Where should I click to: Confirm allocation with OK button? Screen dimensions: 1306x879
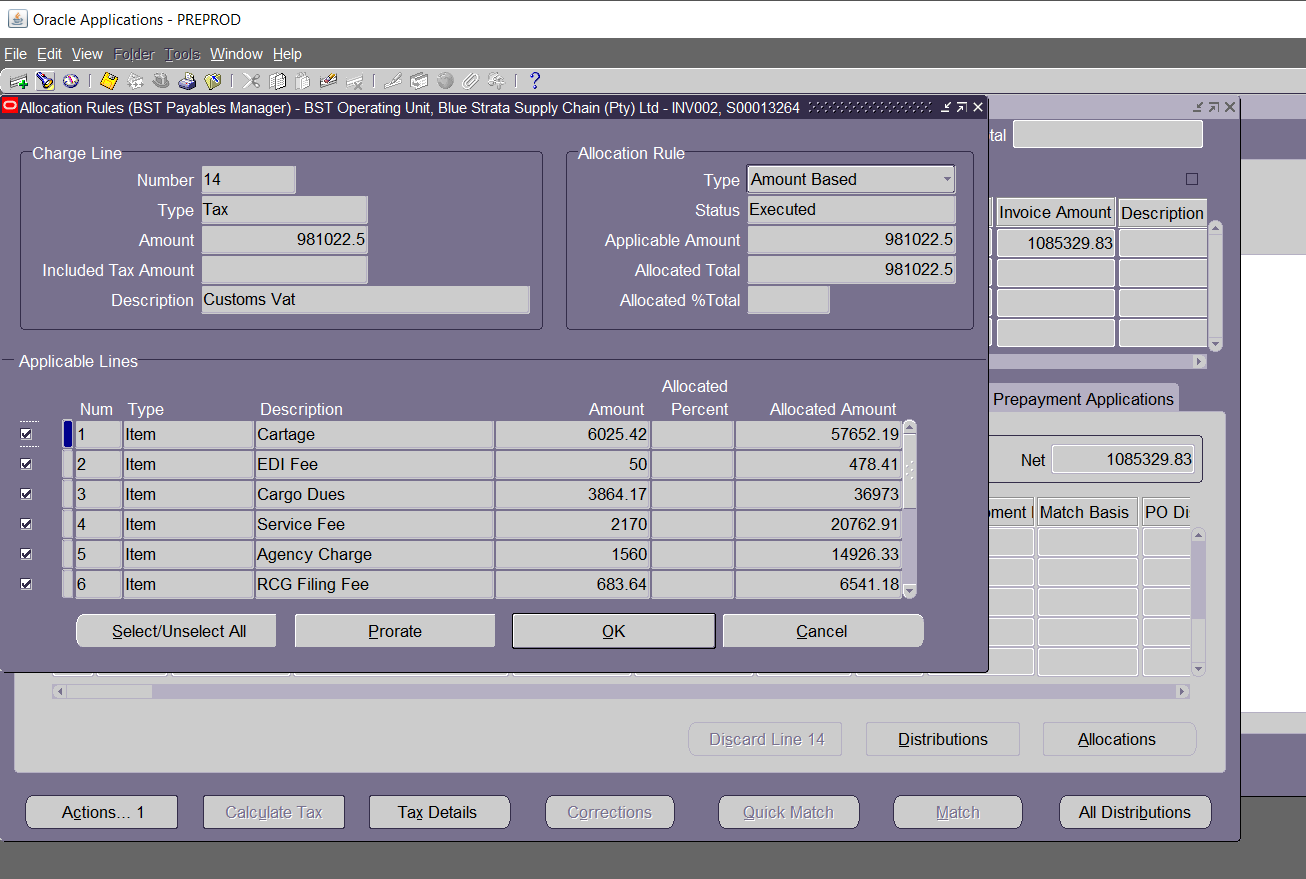pos(614,631)
